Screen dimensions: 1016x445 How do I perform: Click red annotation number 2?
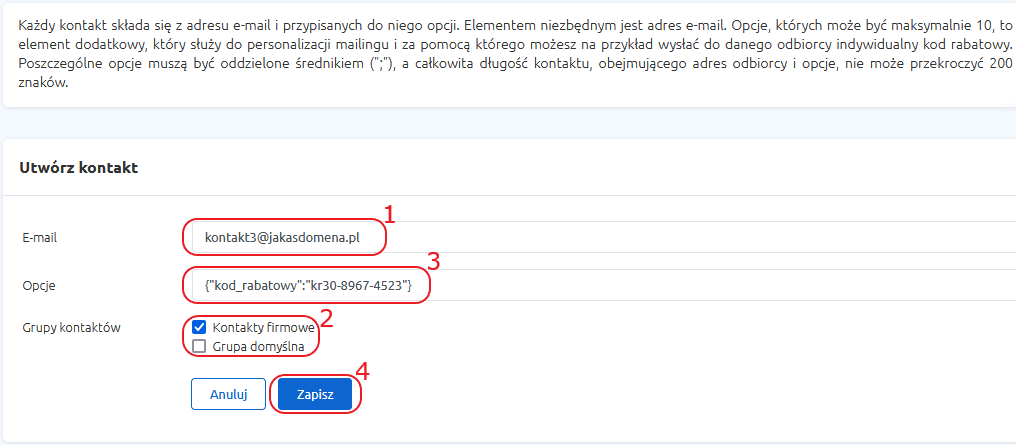coord(327,319)
